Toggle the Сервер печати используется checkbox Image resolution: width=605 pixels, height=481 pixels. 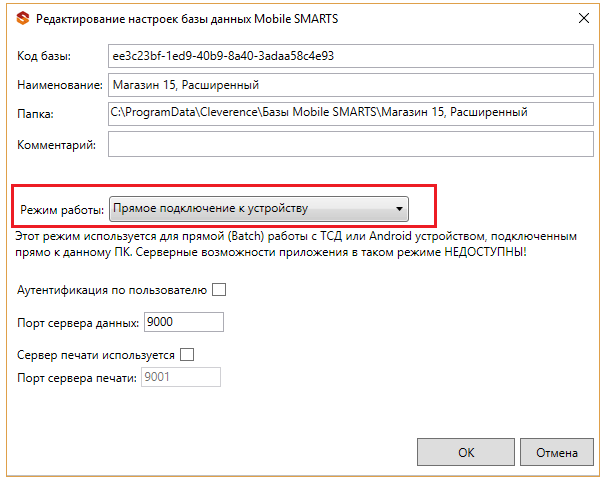click(x=187, y=354)
